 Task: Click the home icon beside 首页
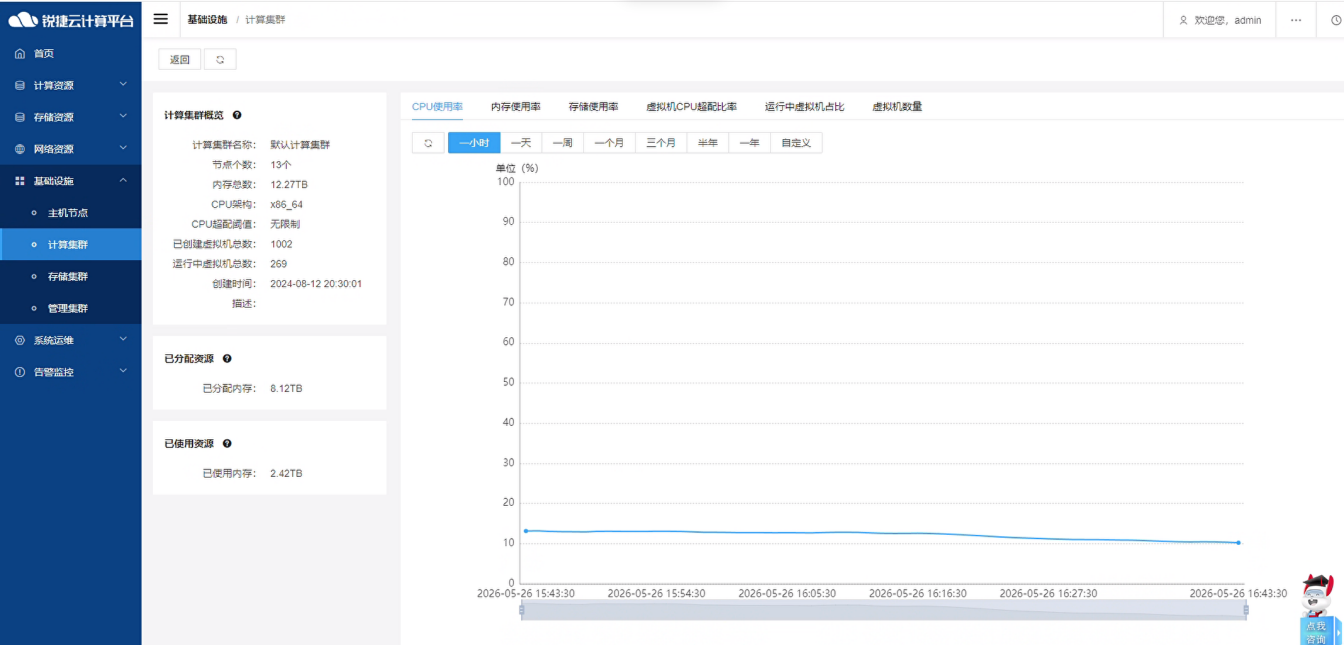point(20,54)
